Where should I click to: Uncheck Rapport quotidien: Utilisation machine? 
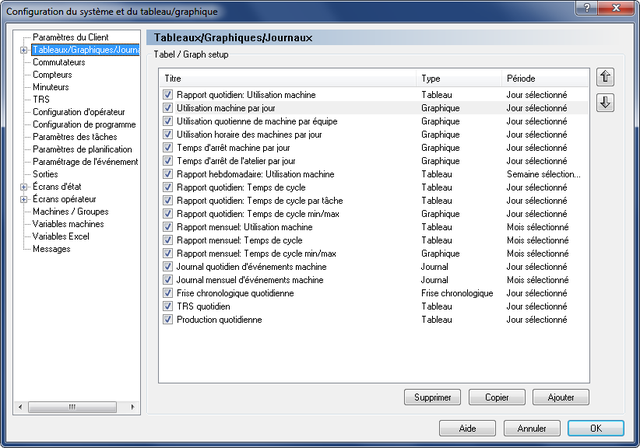tap(167, 95)
